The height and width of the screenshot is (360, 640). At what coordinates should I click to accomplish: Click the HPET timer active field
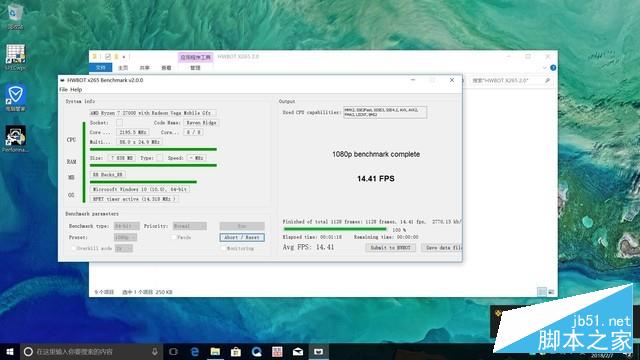134,199
